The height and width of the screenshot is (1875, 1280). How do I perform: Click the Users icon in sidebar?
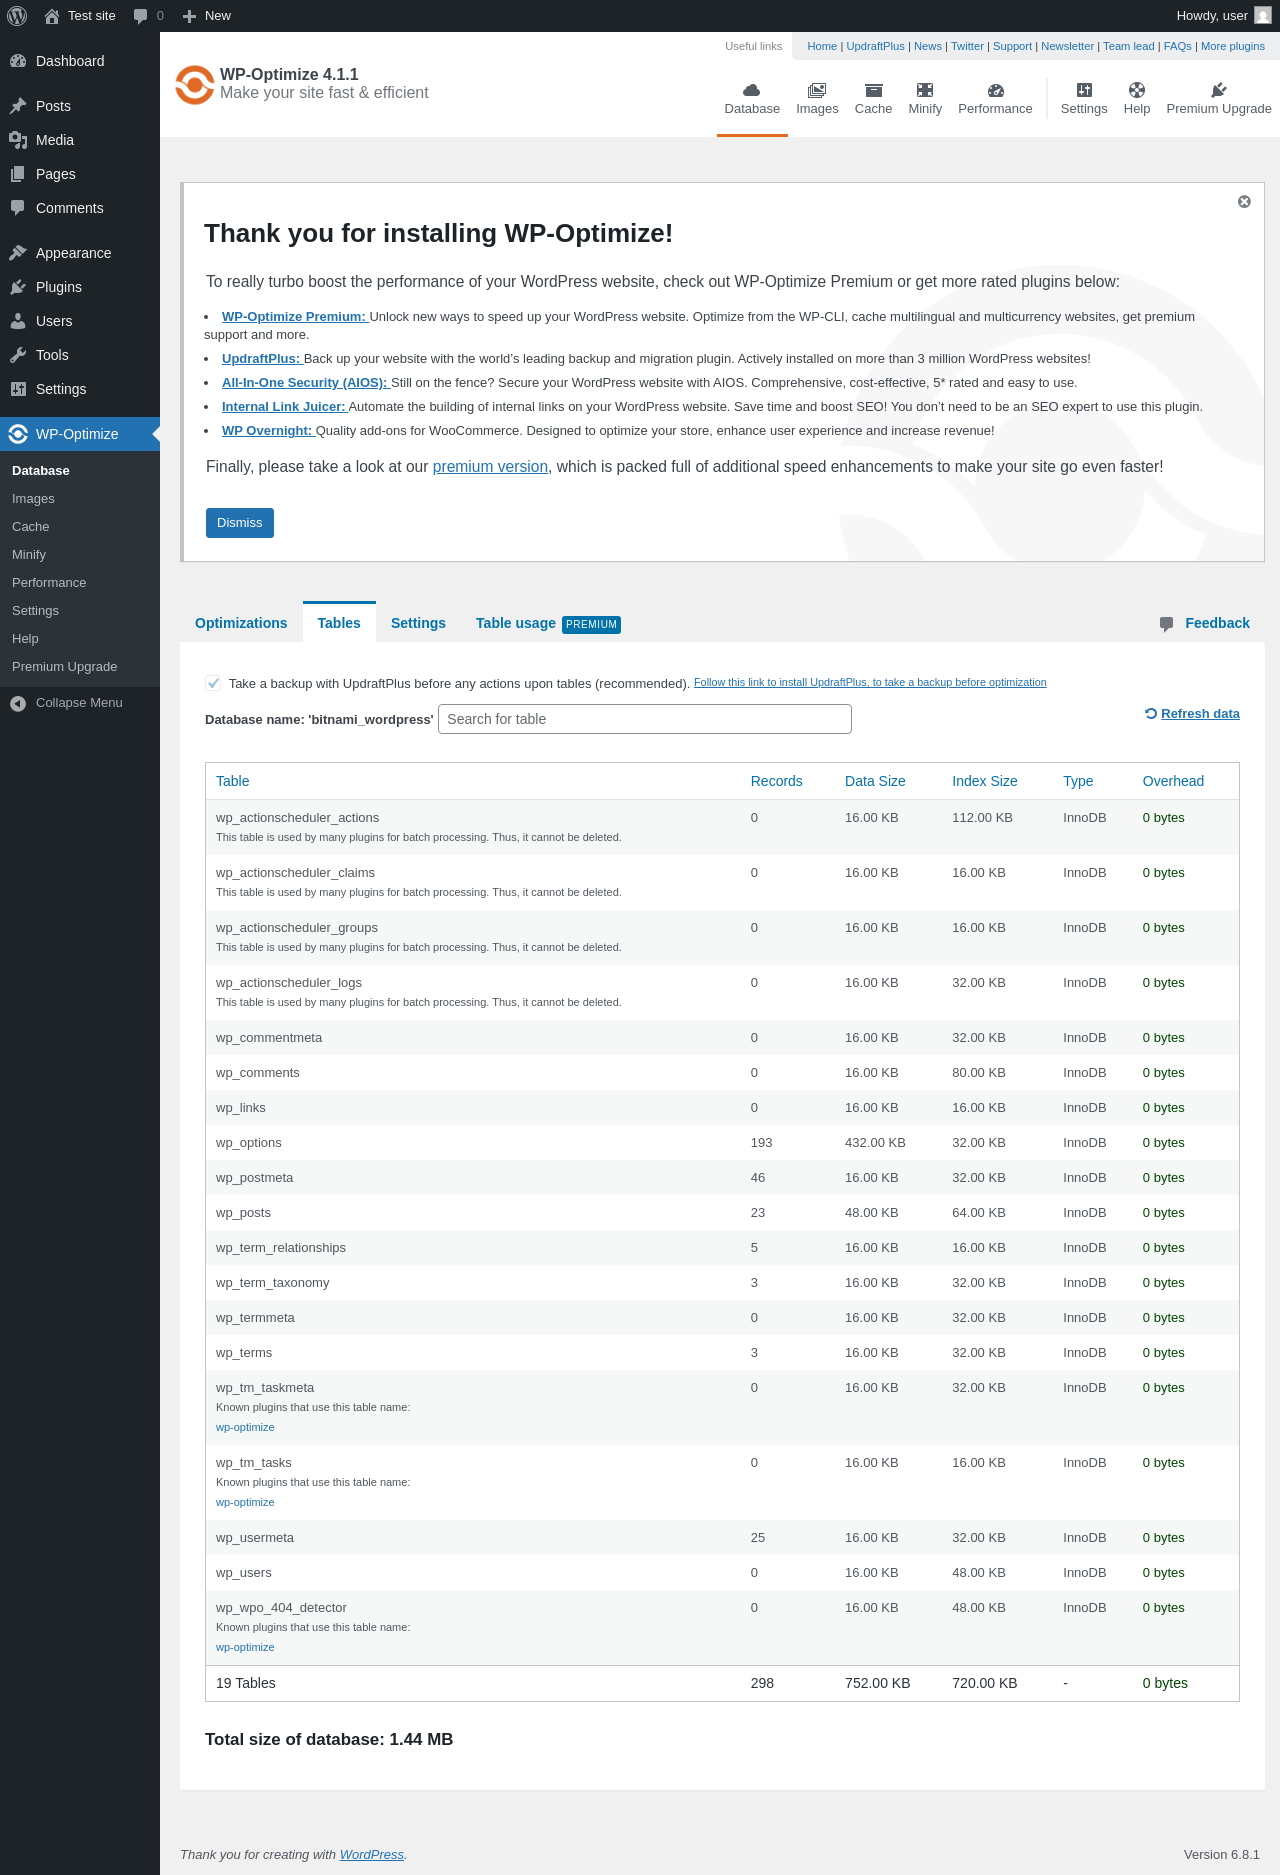[x=18, y=321]
